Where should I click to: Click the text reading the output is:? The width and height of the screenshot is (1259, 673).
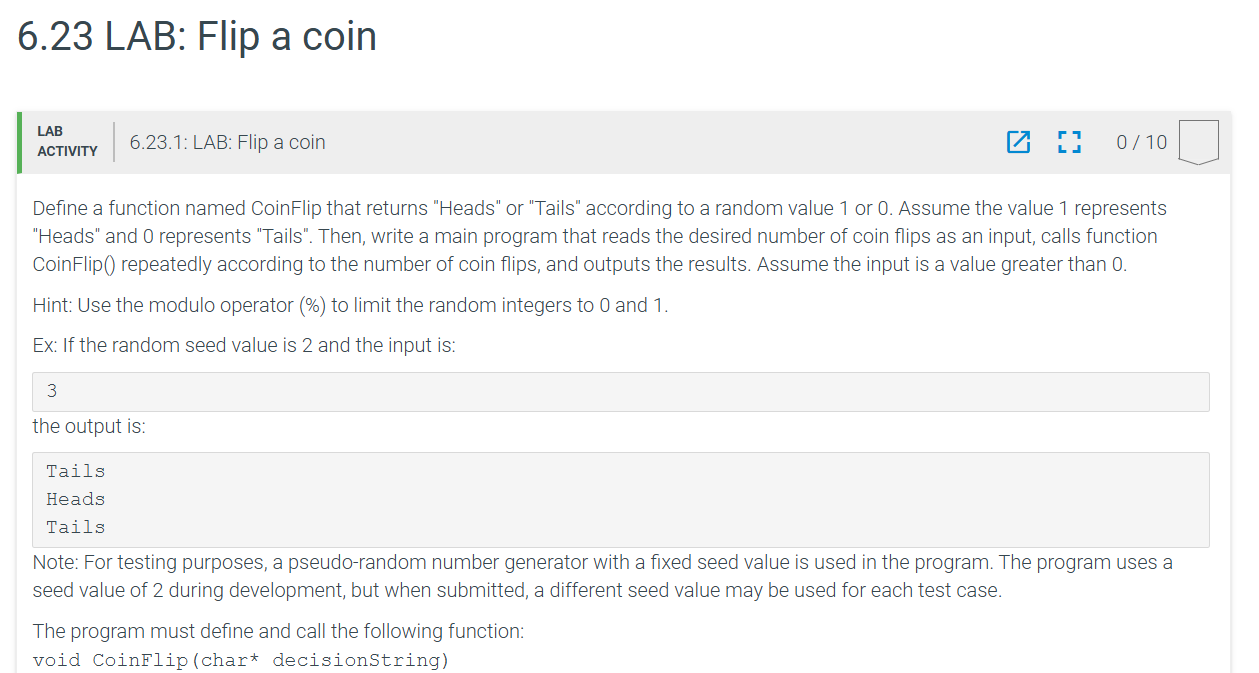86,425
